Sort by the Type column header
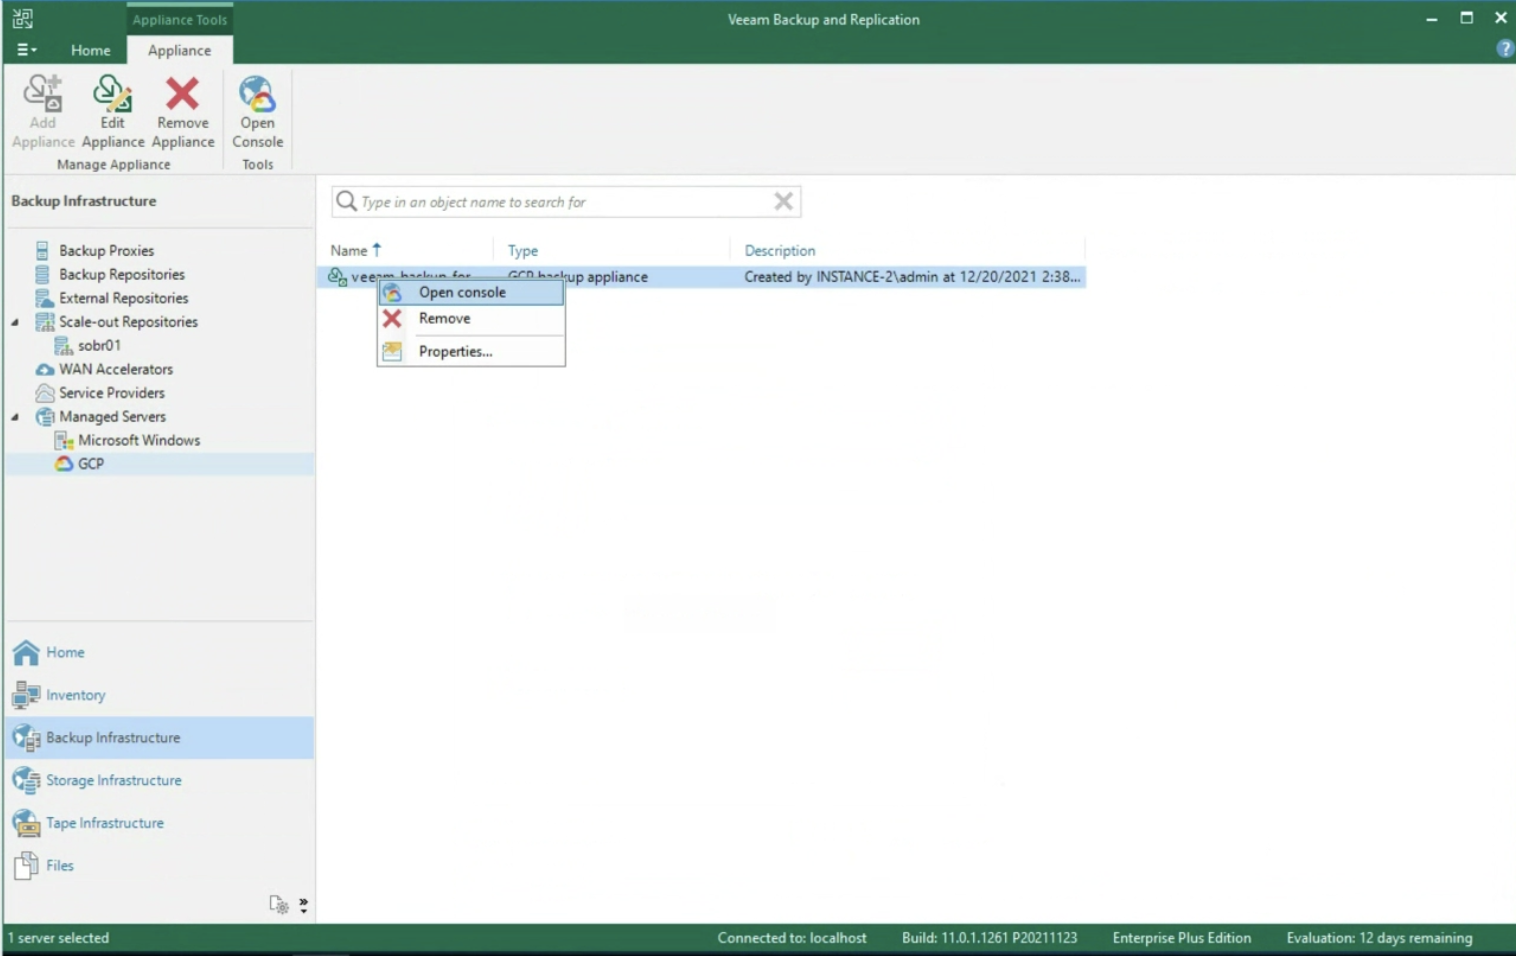This screenshot has height=956, width=1516. (x=522, y=250)
